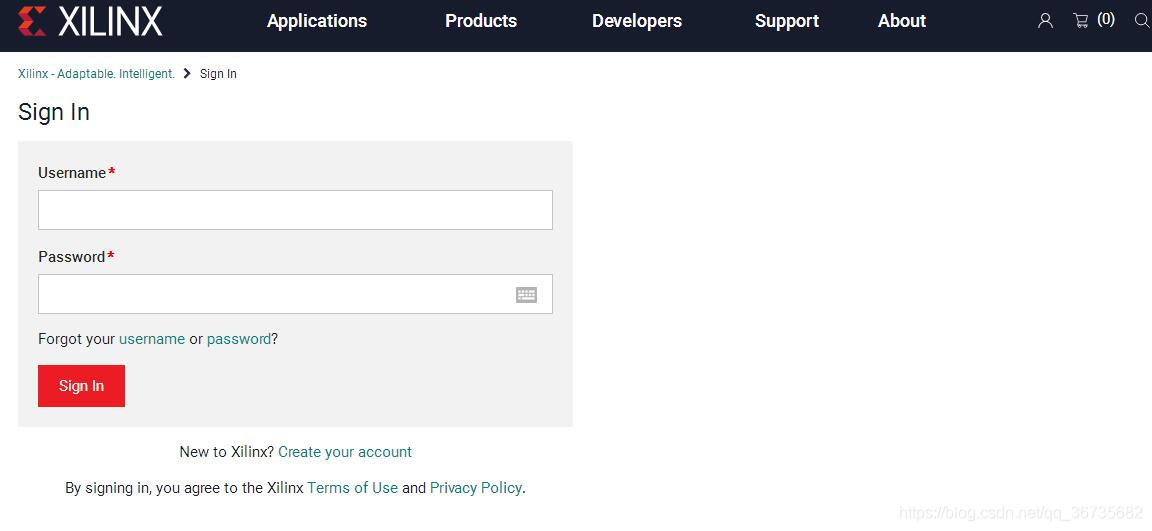
Task: Click the Username field label
Action: pos(72,173)
